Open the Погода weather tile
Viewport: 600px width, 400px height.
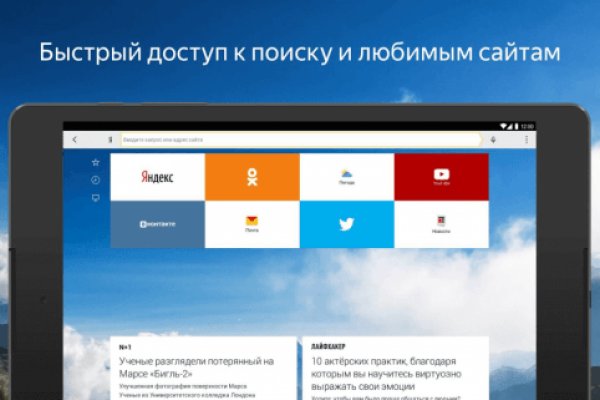coord(347,177)
